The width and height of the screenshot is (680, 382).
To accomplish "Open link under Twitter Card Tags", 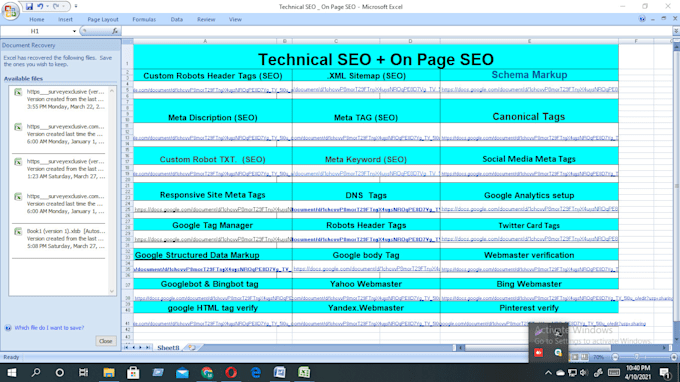I will [x=529, y=239].
